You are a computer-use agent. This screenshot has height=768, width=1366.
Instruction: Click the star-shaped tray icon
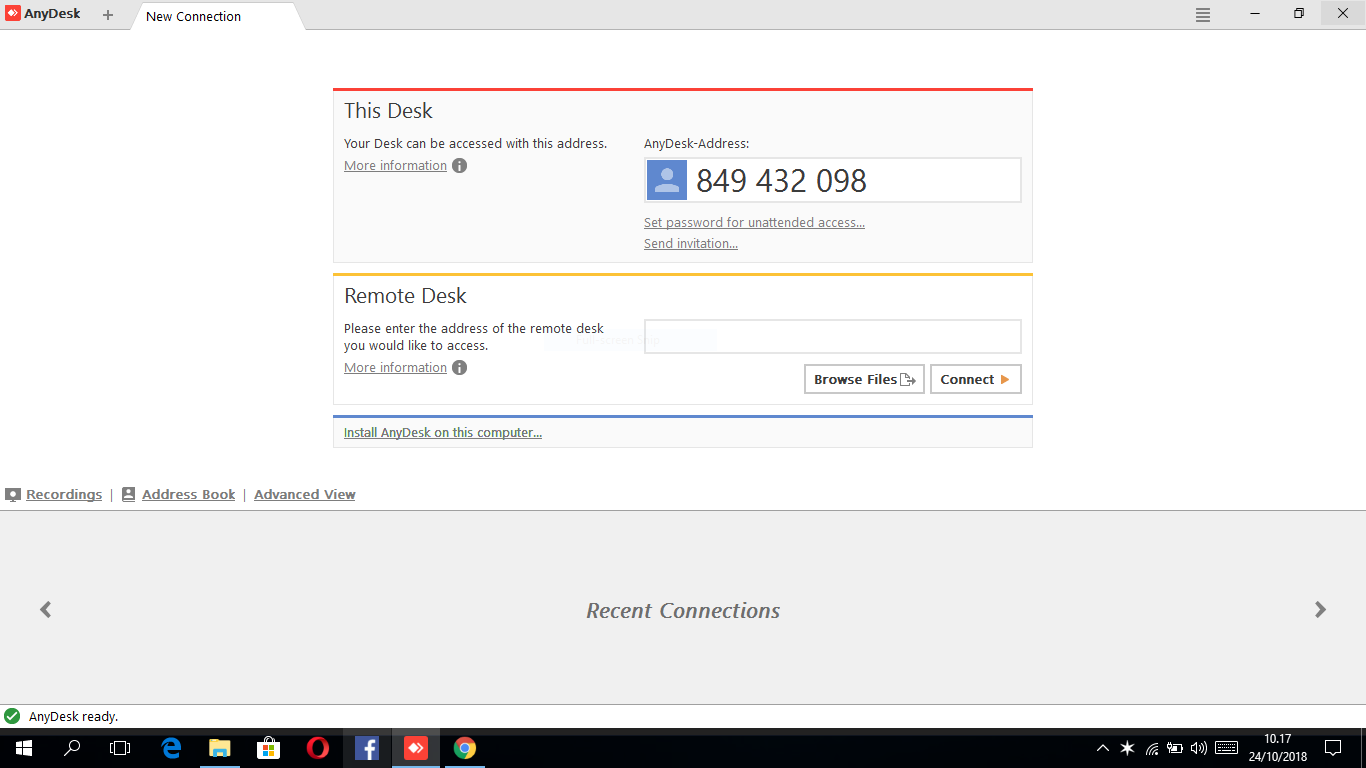tap(1127, 748)
